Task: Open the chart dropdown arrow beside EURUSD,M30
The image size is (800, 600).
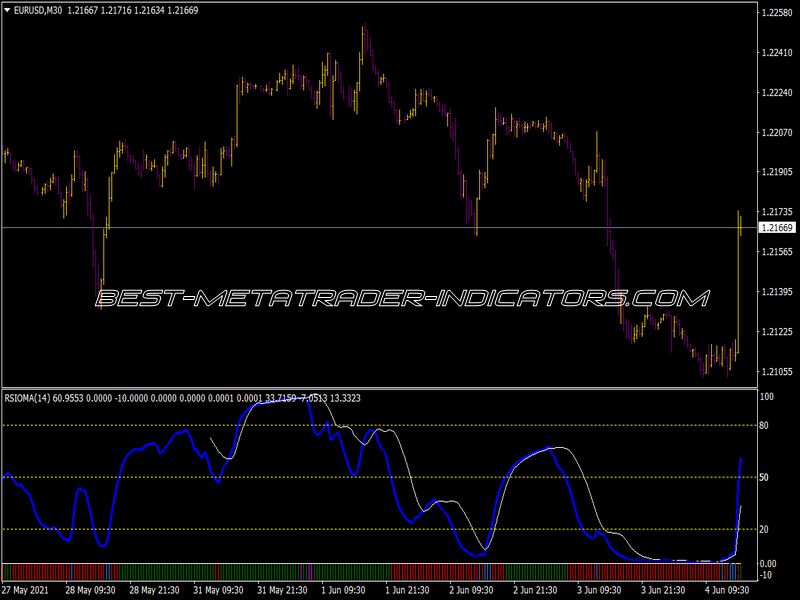Action: pyautogui.click(x=7, y=10)
